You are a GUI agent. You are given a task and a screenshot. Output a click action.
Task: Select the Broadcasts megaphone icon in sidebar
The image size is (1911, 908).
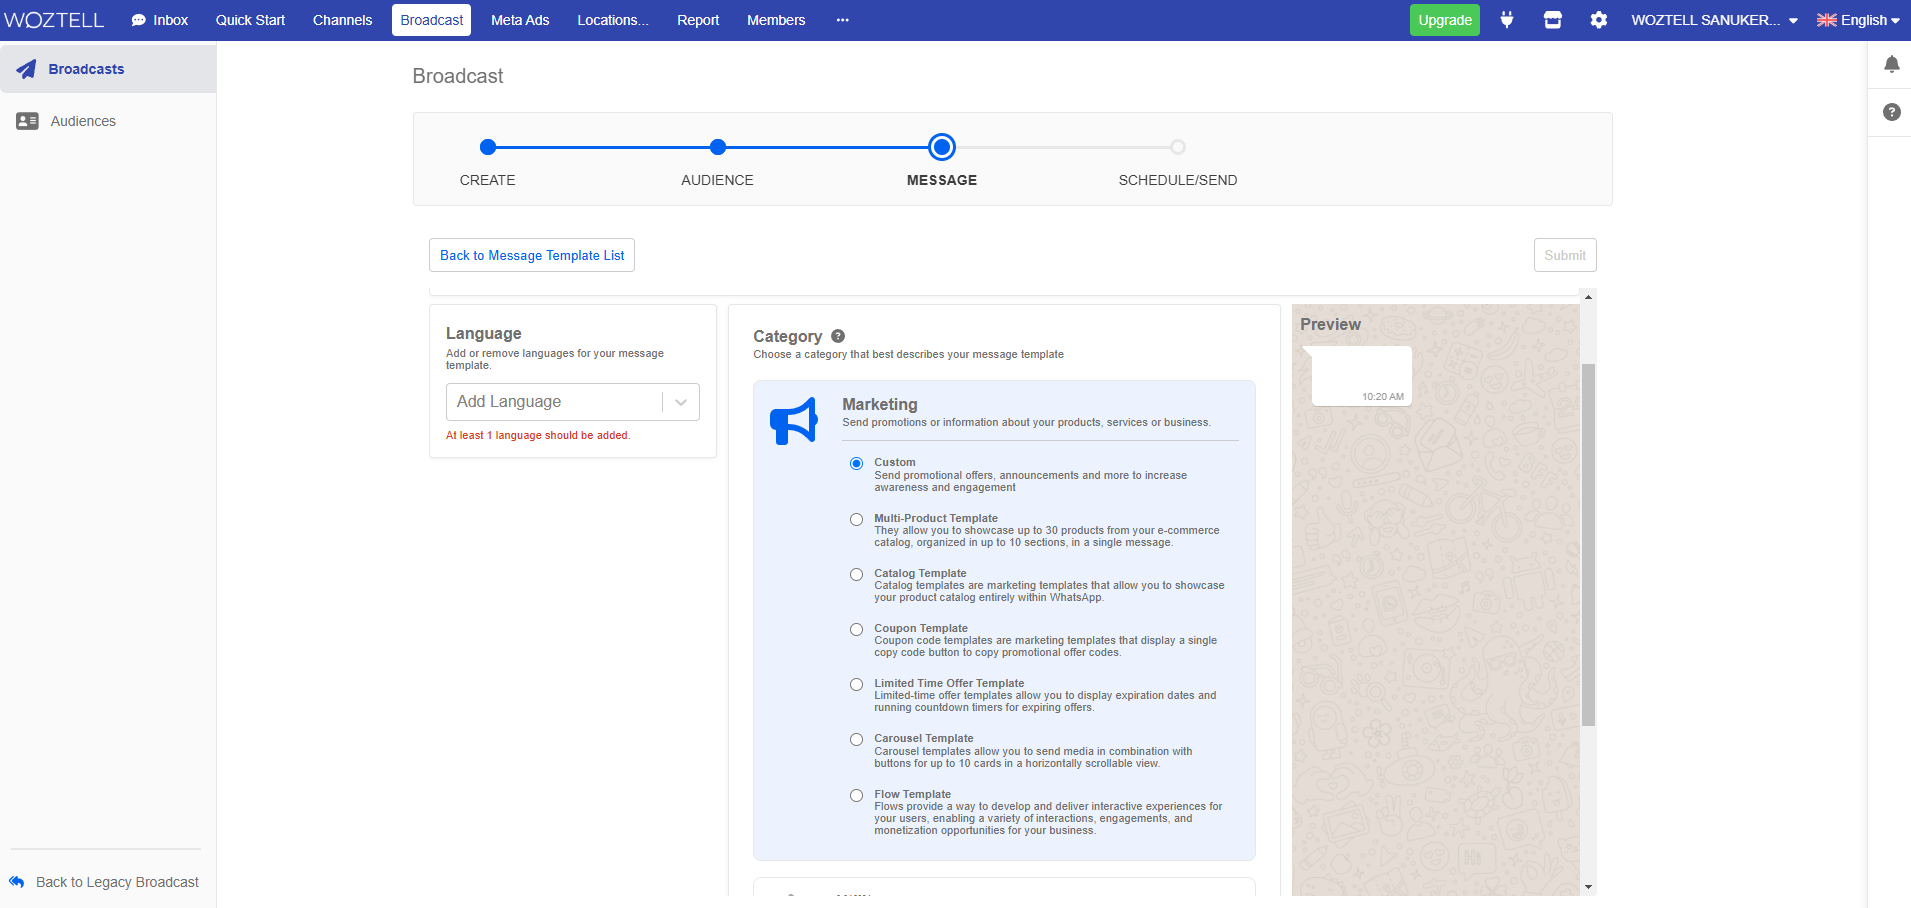click(x=25, y=68)
